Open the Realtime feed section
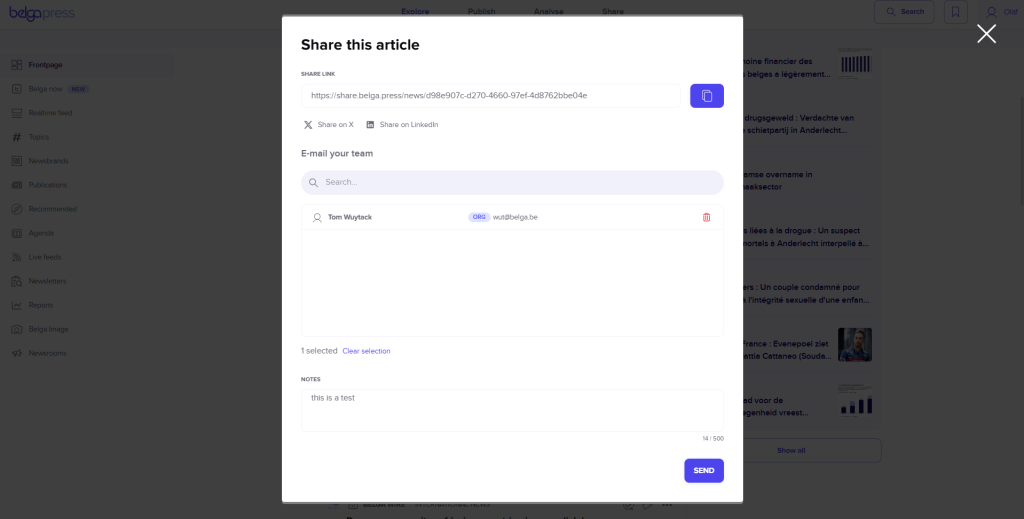This screenshot has height=519, width=1024. (50, 113)
